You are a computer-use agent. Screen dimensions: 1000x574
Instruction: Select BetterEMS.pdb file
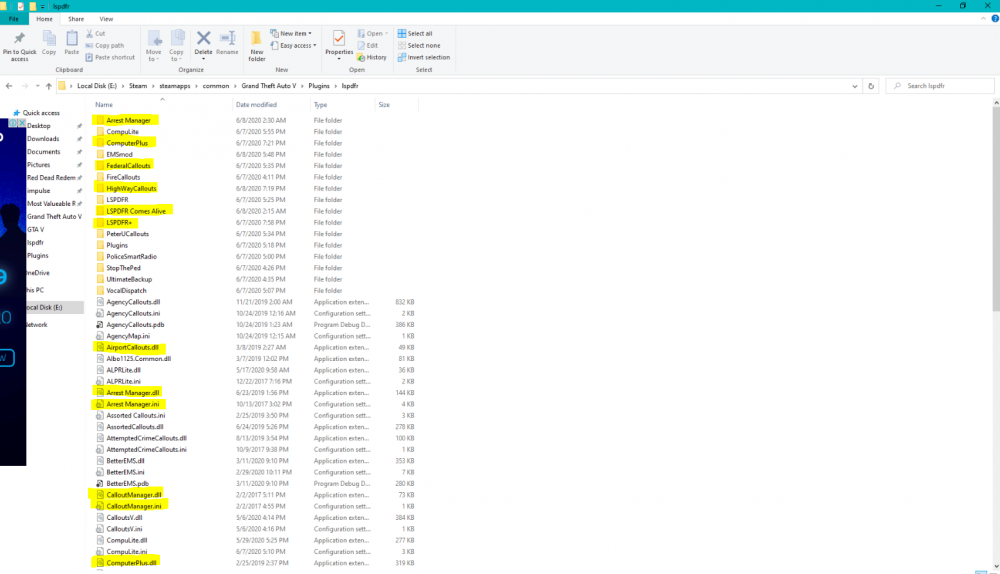[x=127, y=483]
